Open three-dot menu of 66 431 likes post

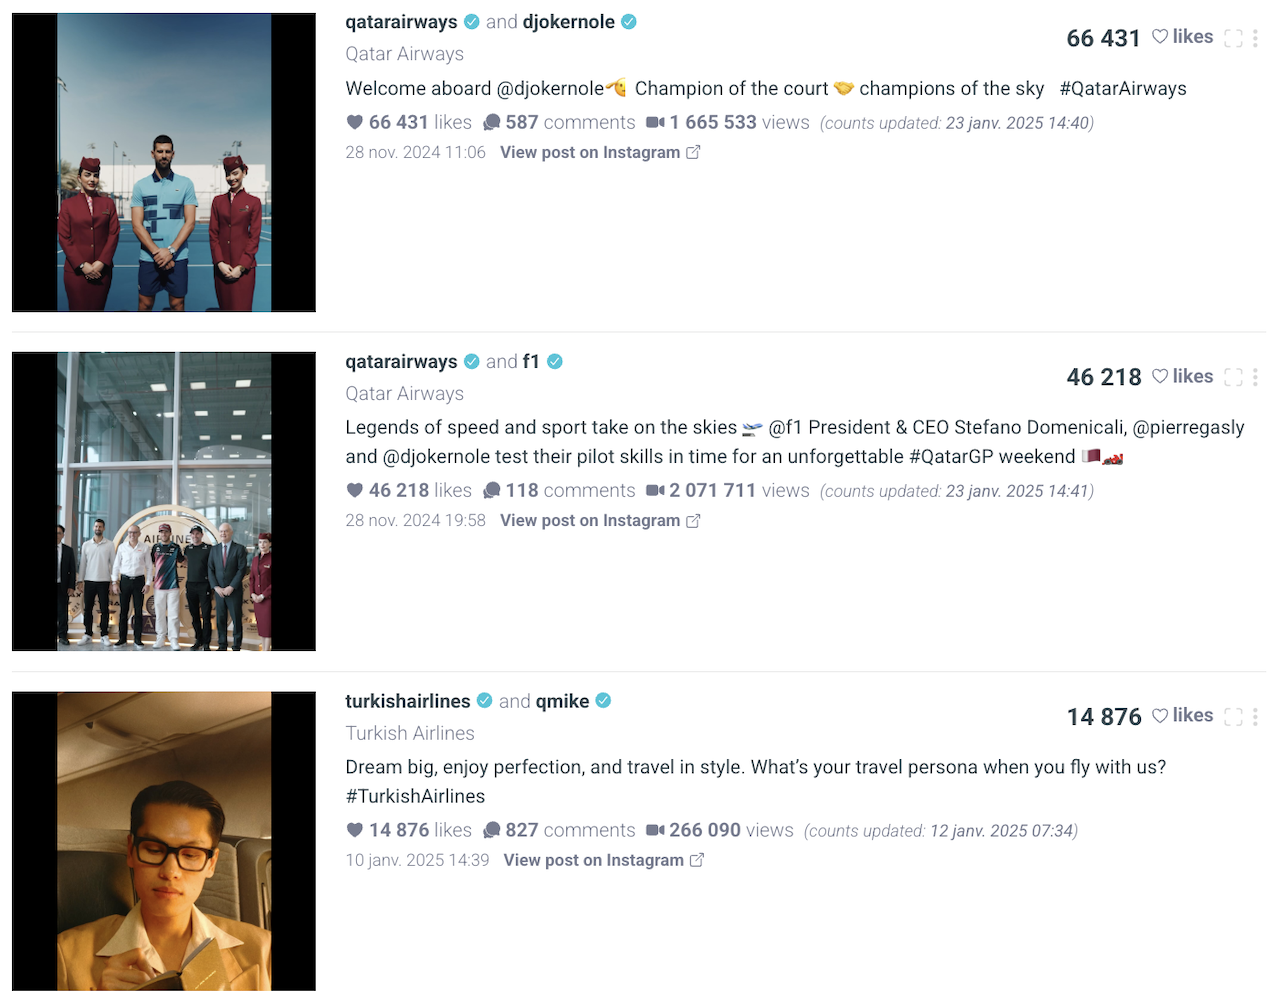coord(1255,38)
